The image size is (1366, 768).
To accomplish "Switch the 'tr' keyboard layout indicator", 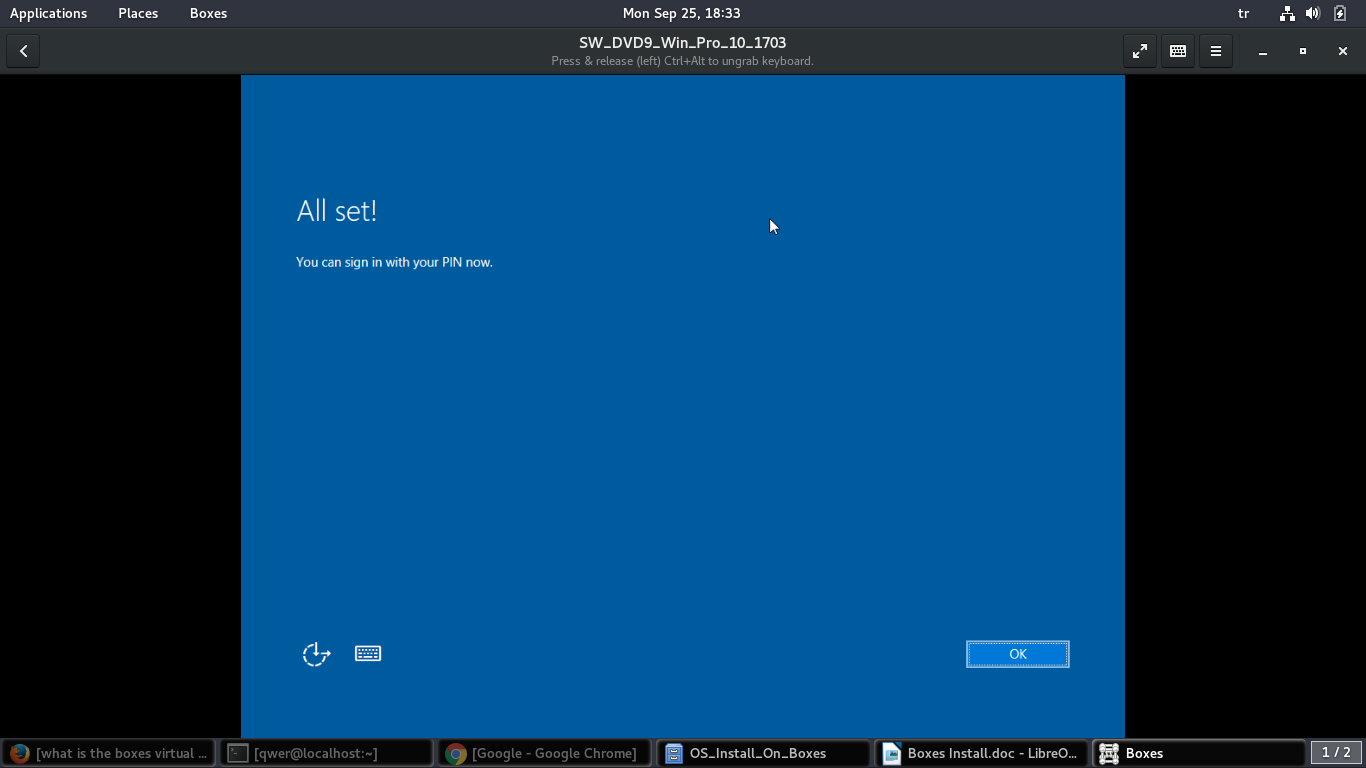I will click(1243, 13).
